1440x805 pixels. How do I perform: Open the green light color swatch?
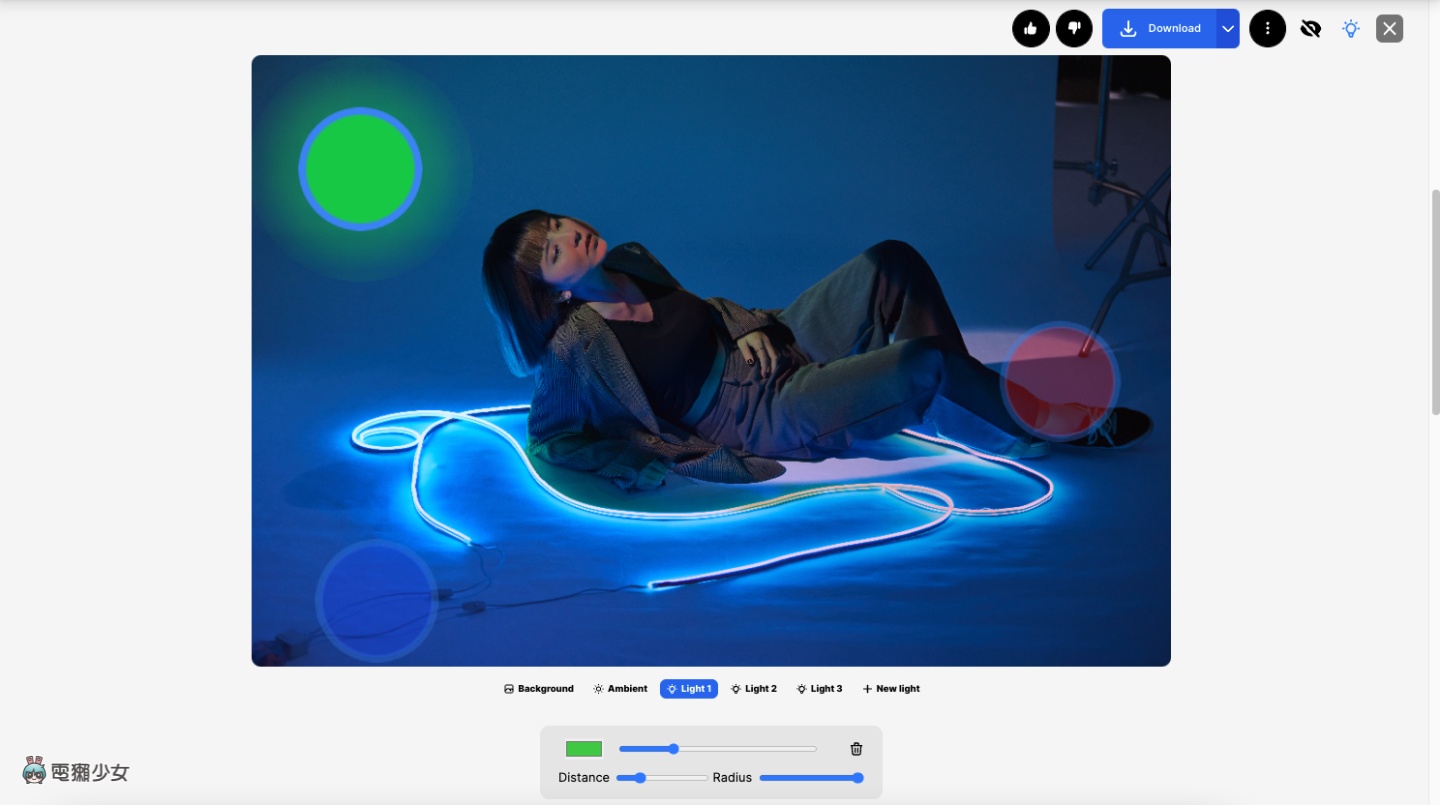tap(584, 749)
